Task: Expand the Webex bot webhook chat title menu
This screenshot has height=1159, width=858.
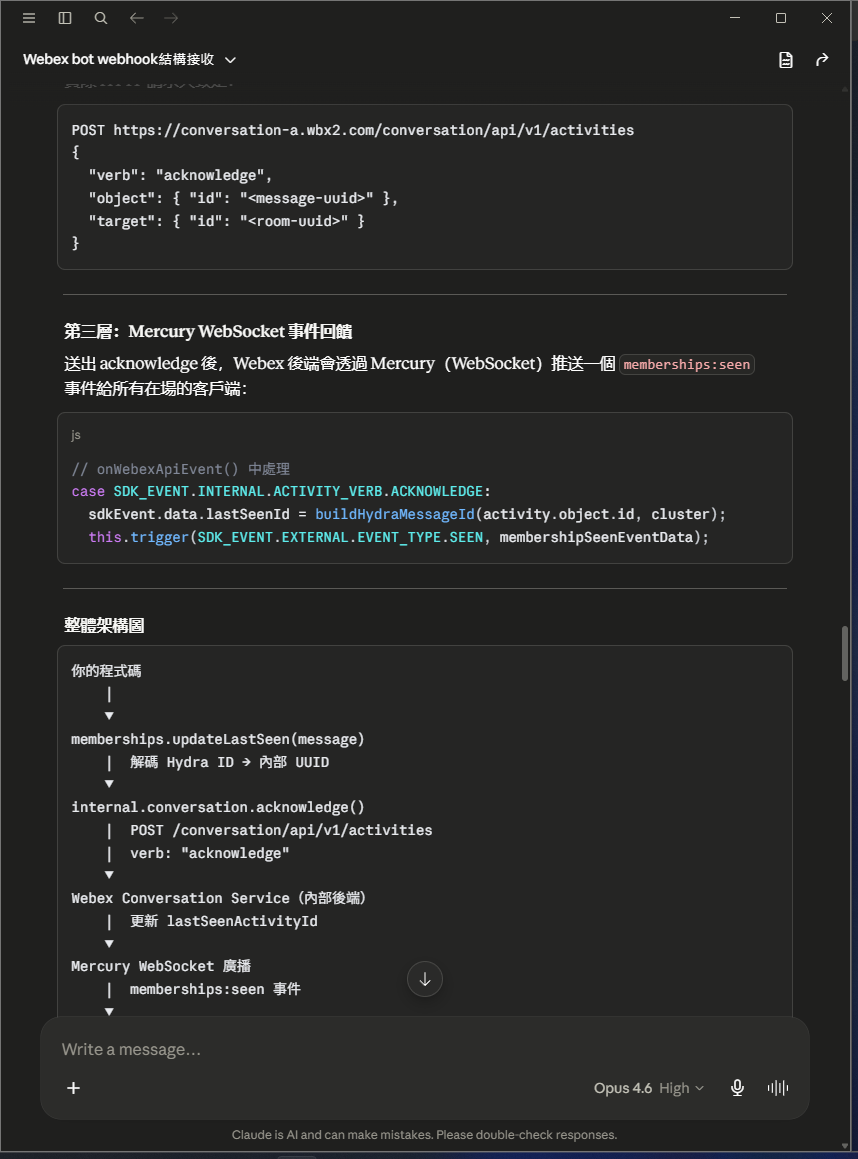Action: (129, 59)
